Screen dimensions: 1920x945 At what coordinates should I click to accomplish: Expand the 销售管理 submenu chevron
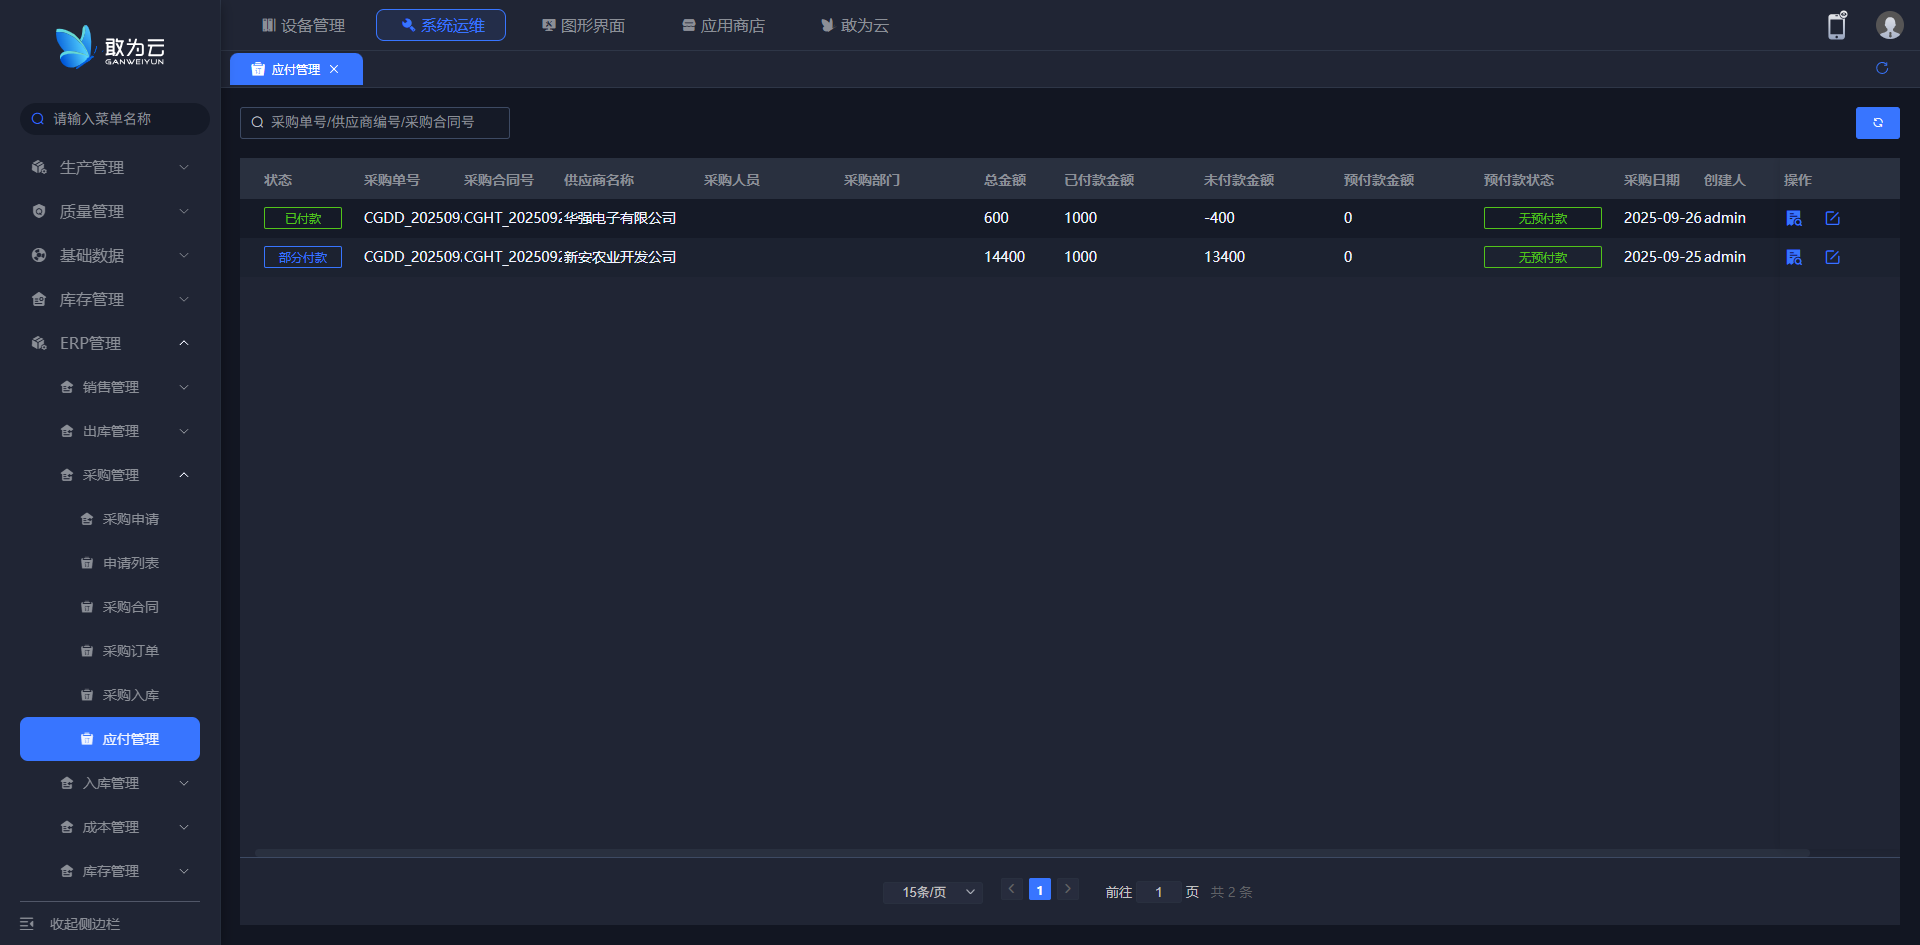coord(184,387)
